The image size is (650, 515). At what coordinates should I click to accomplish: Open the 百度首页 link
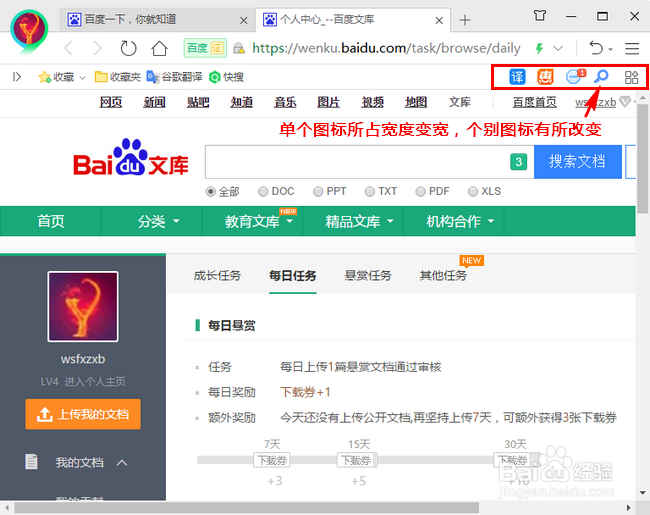tap(534, 102)
